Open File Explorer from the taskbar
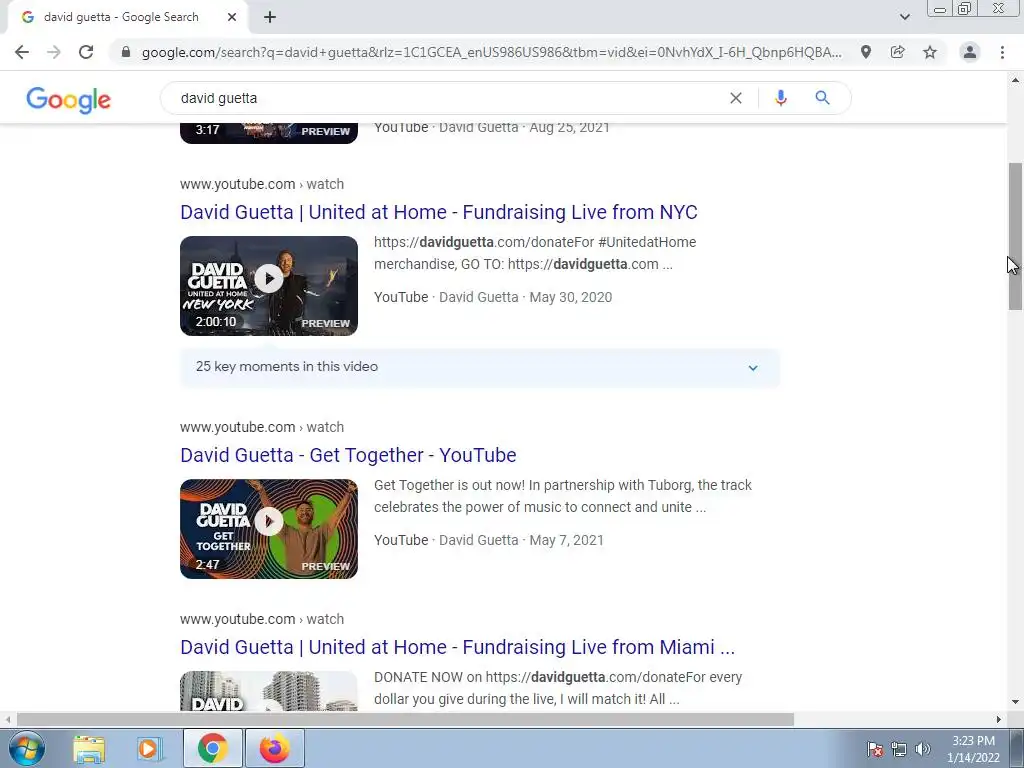The height and width of the screenshot is (768, 1024). 89,748
